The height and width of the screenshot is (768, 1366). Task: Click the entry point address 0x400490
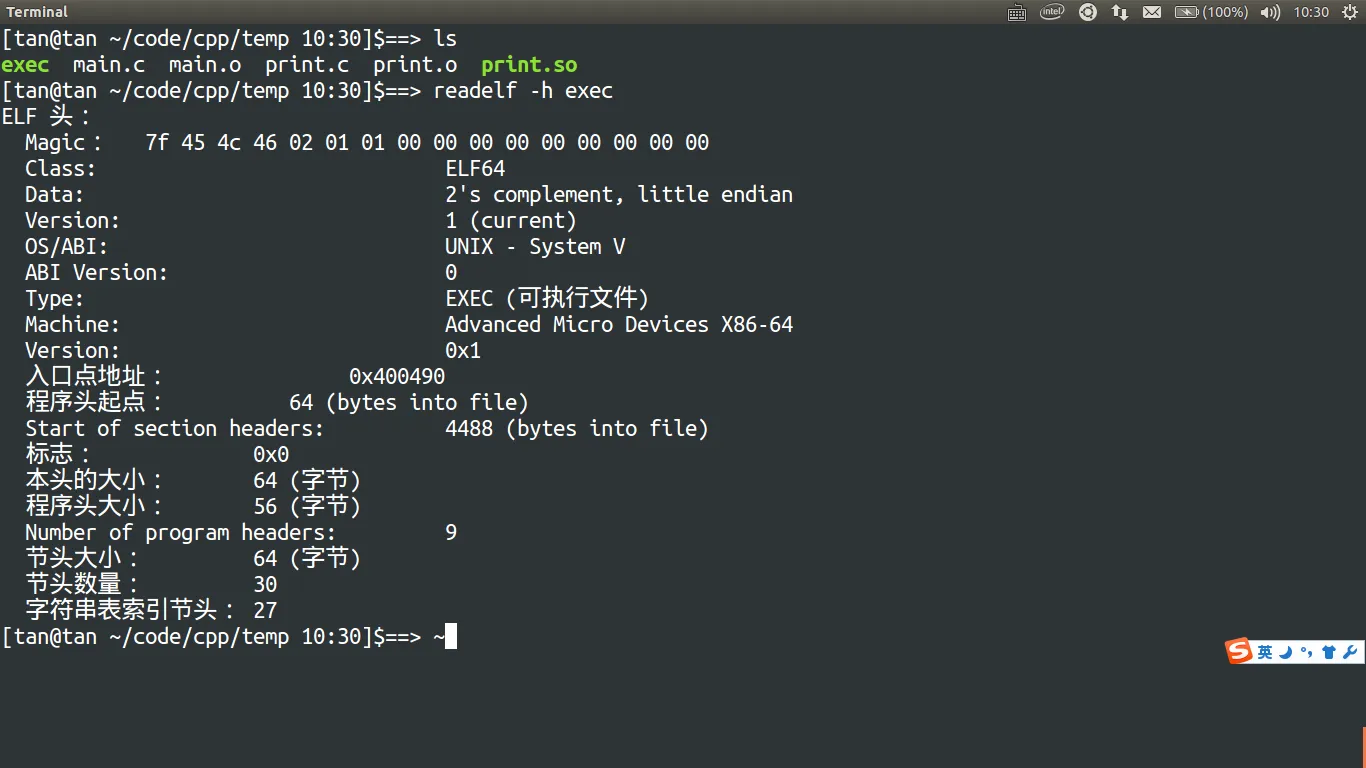pyautogui.click(x=397, y=377)
